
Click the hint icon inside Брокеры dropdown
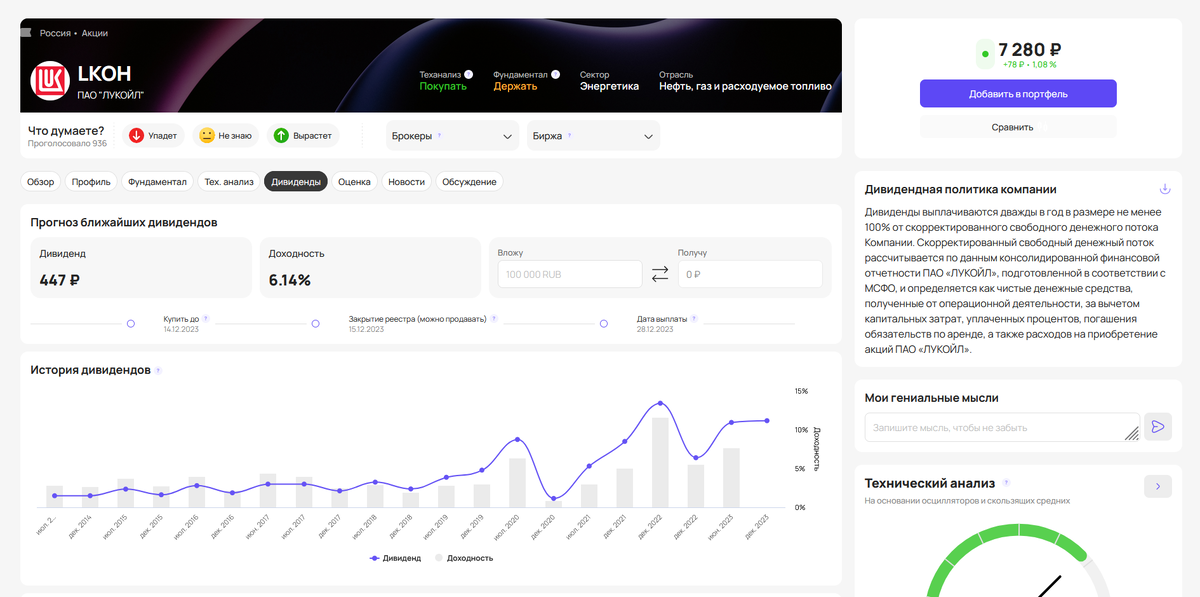(439, 135)
